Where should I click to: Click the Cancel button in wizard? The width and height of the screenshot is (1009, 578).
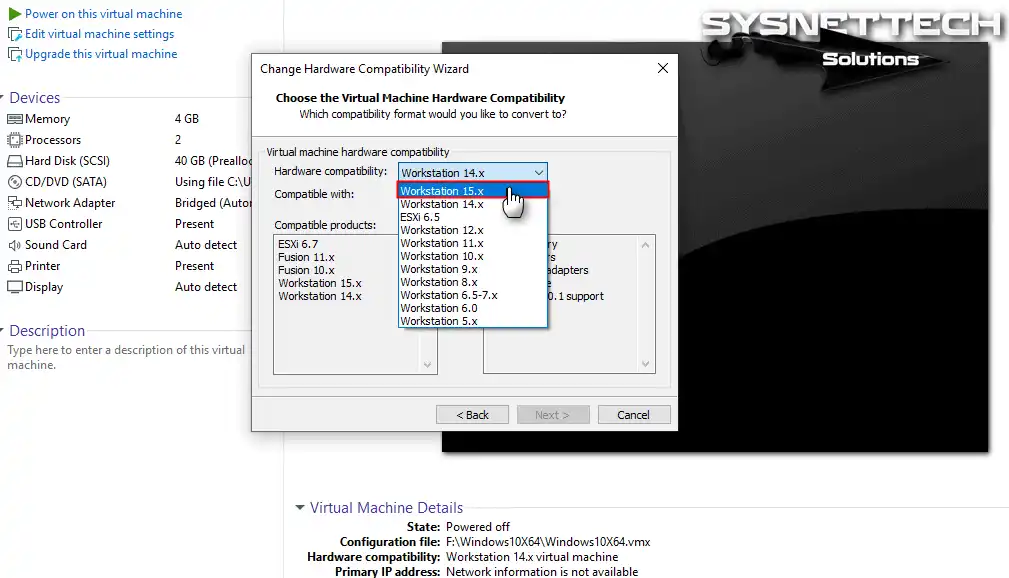(x=634, y=415)
